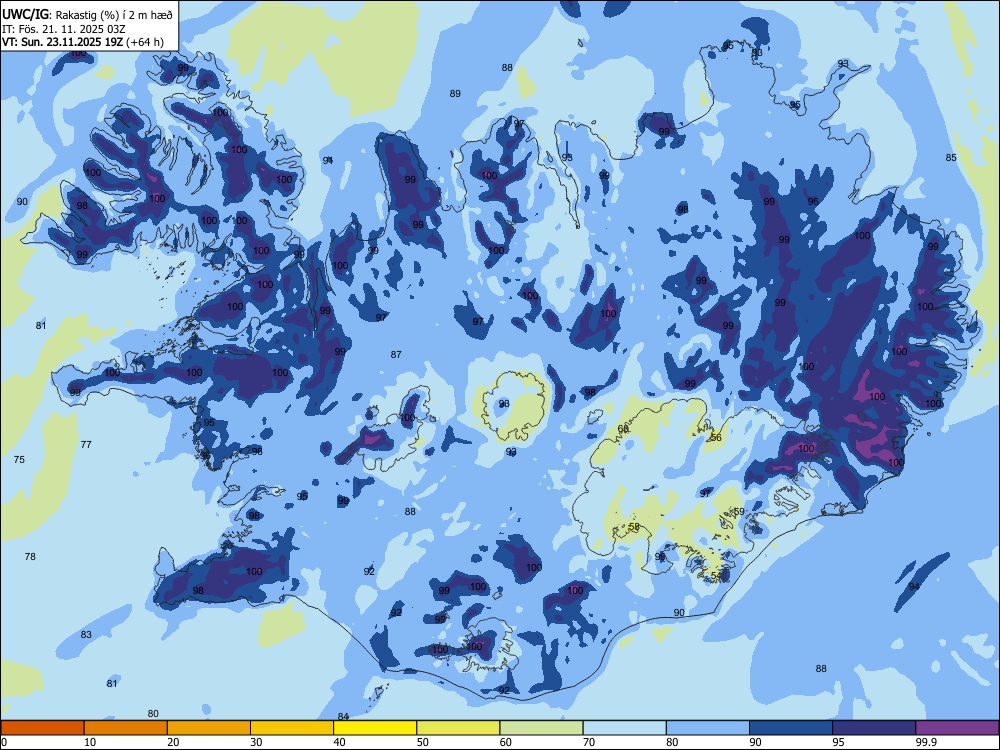The image size is (1000, 750).
Task: Choose the pale blue 70–80 legend swatch
Action: click(x=625, y=728)
